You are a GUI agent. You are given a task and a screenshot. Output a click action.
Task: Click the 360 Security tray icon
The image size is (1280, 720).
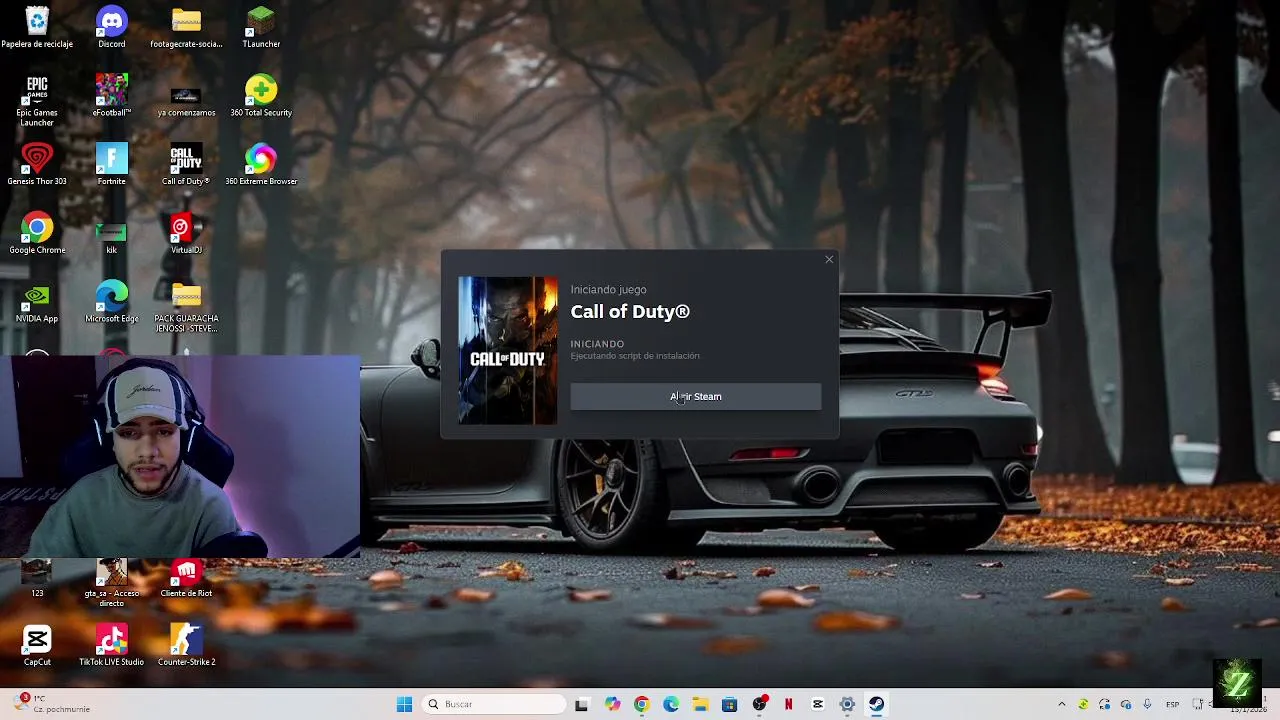pos(1083,704)
